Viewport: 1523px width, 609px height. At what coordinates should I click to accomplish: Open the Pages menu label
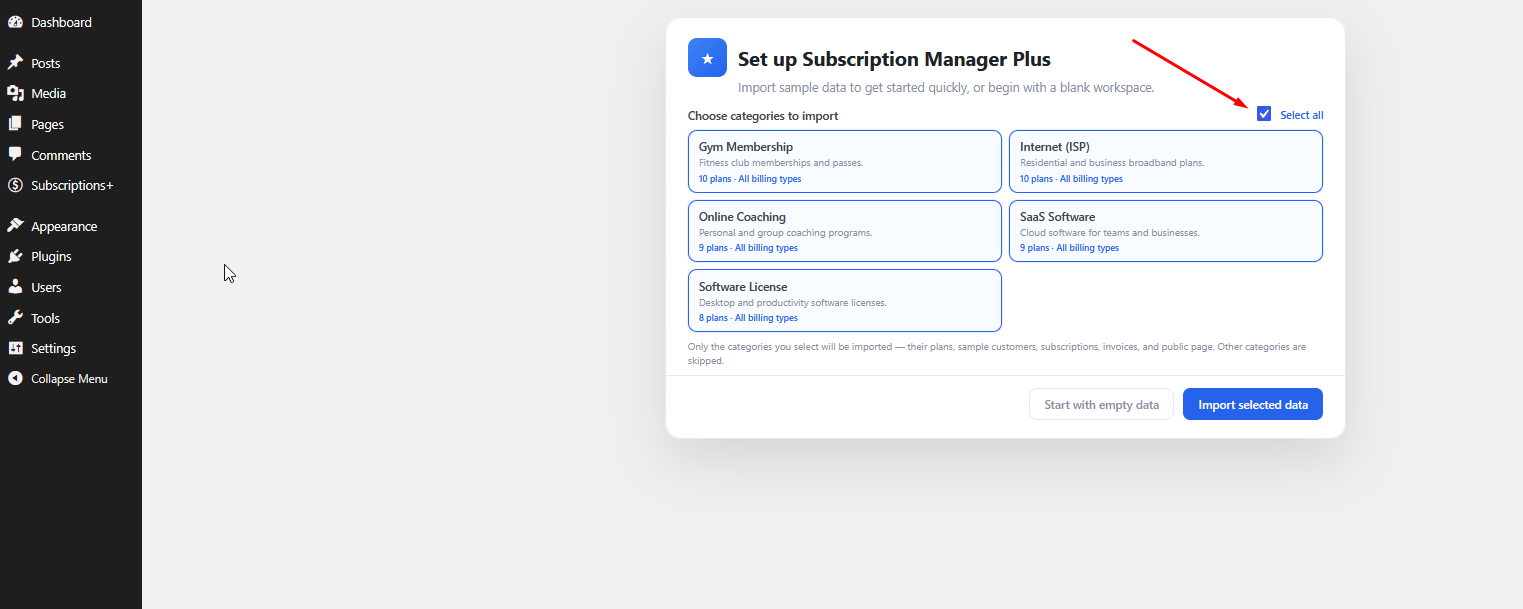pos(47,124)
